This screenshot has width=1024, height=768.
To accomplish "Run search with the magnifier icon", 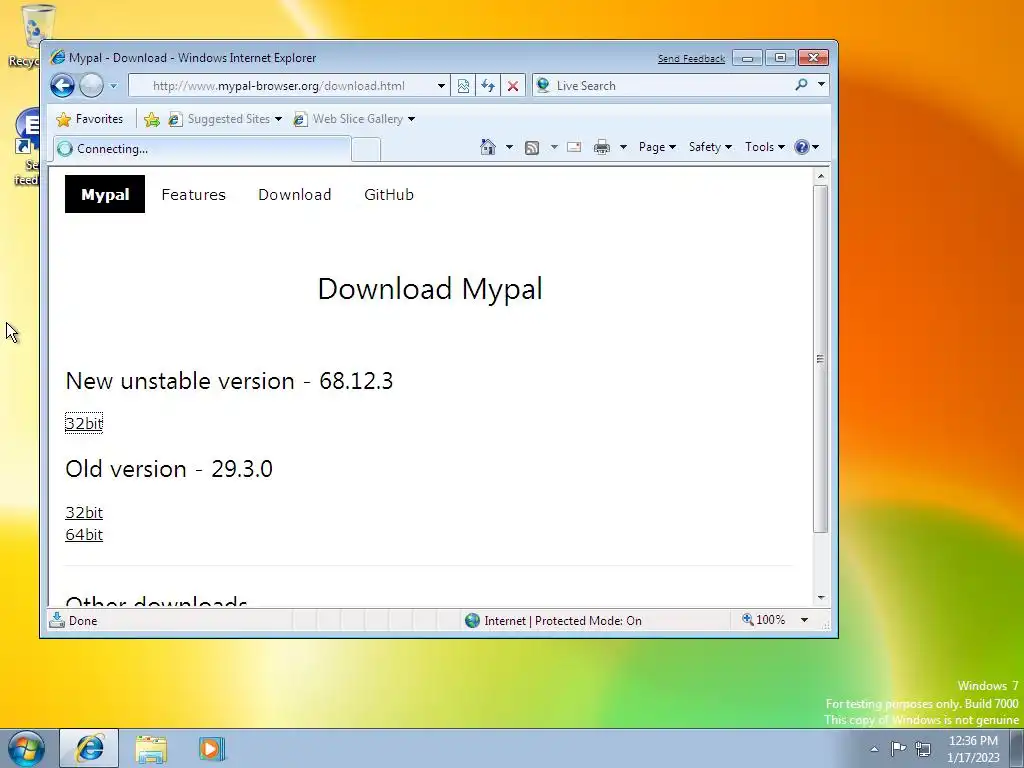I will tap(801, 85).
